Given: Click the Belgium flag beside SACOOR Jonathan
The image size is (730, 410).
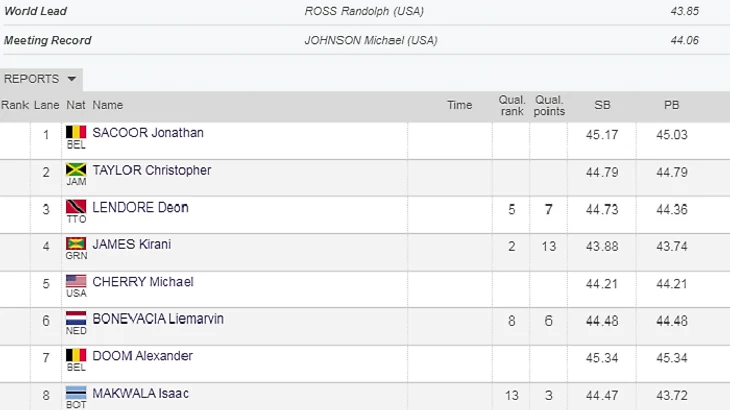Looking at the screenshot, I should 76,132.
